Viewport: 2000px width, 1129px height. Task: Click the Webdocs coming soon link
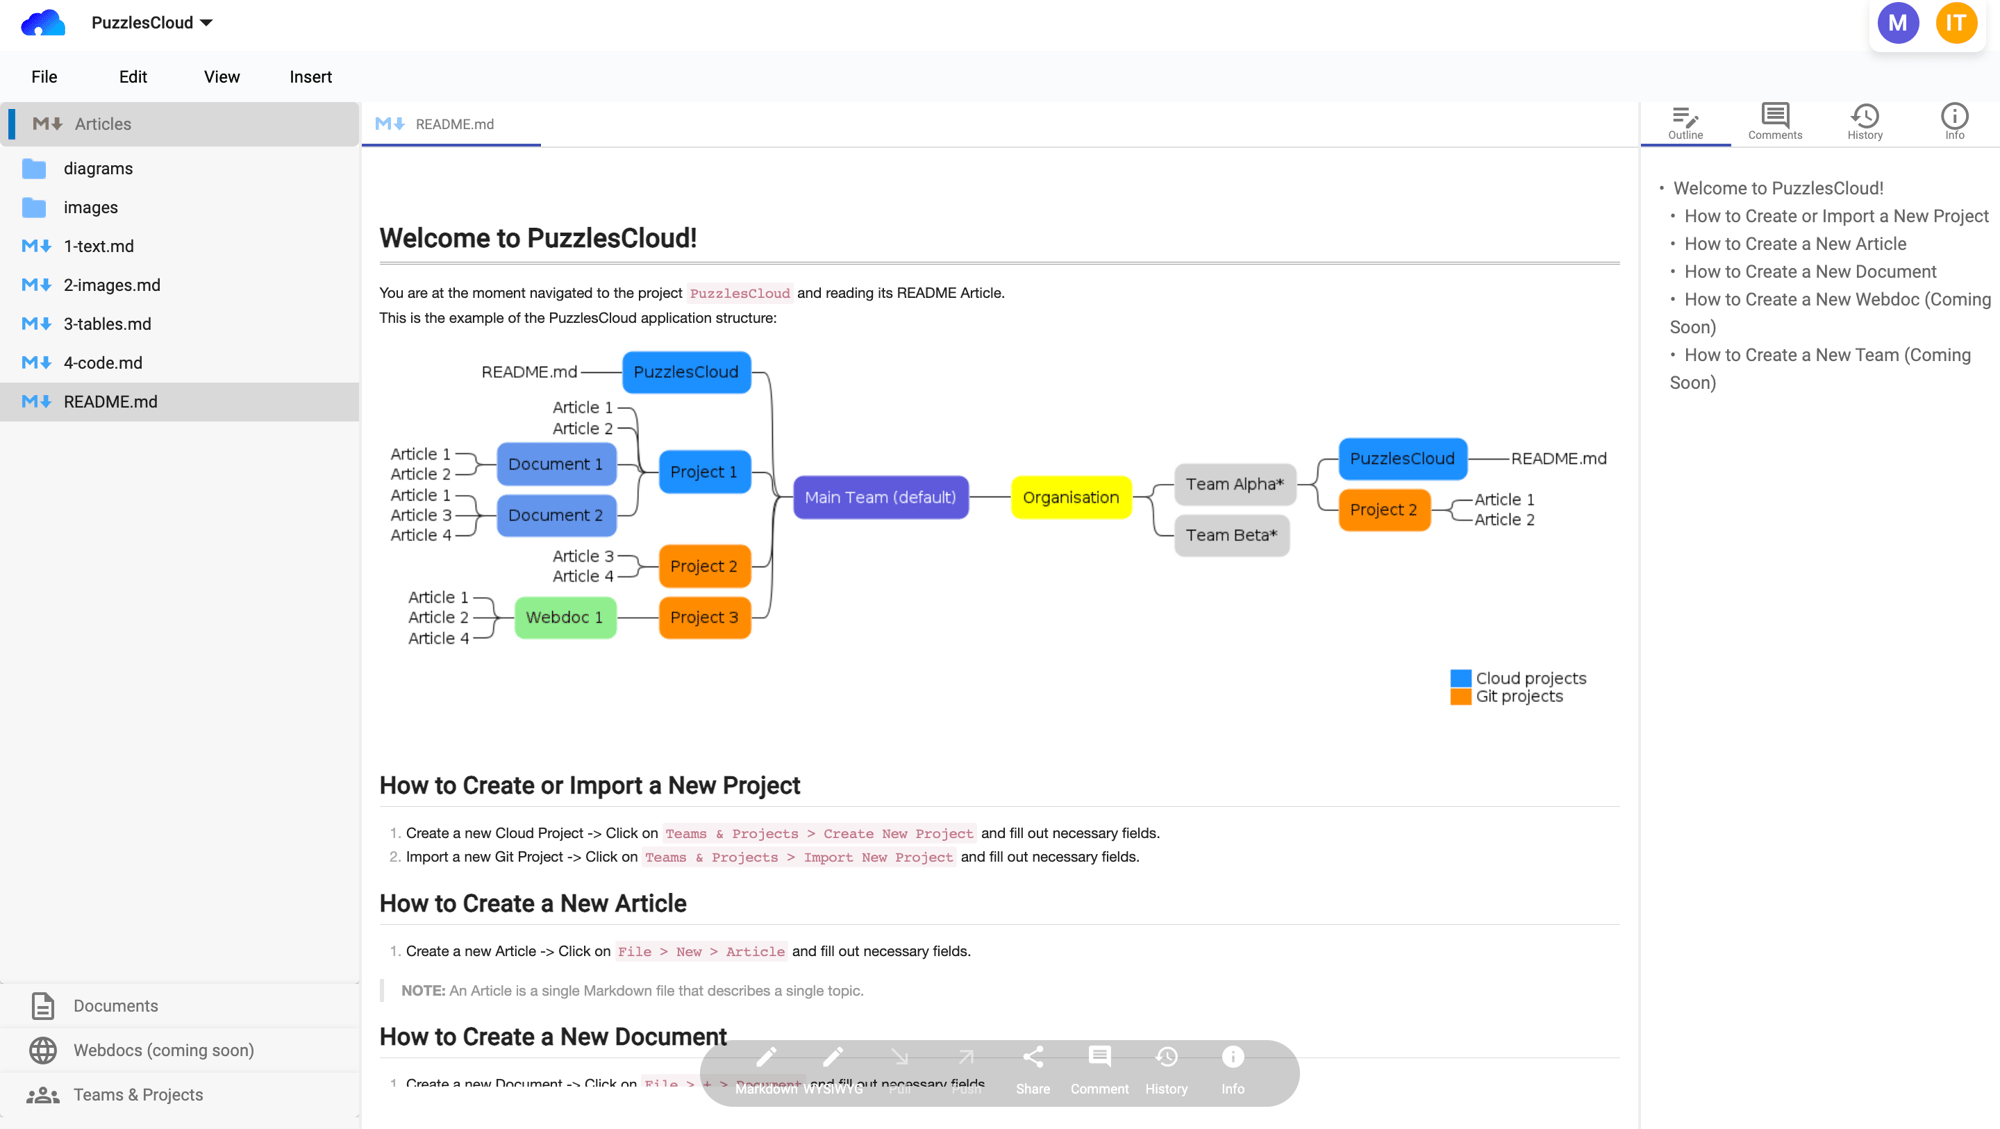click(x=163, y=1049)
